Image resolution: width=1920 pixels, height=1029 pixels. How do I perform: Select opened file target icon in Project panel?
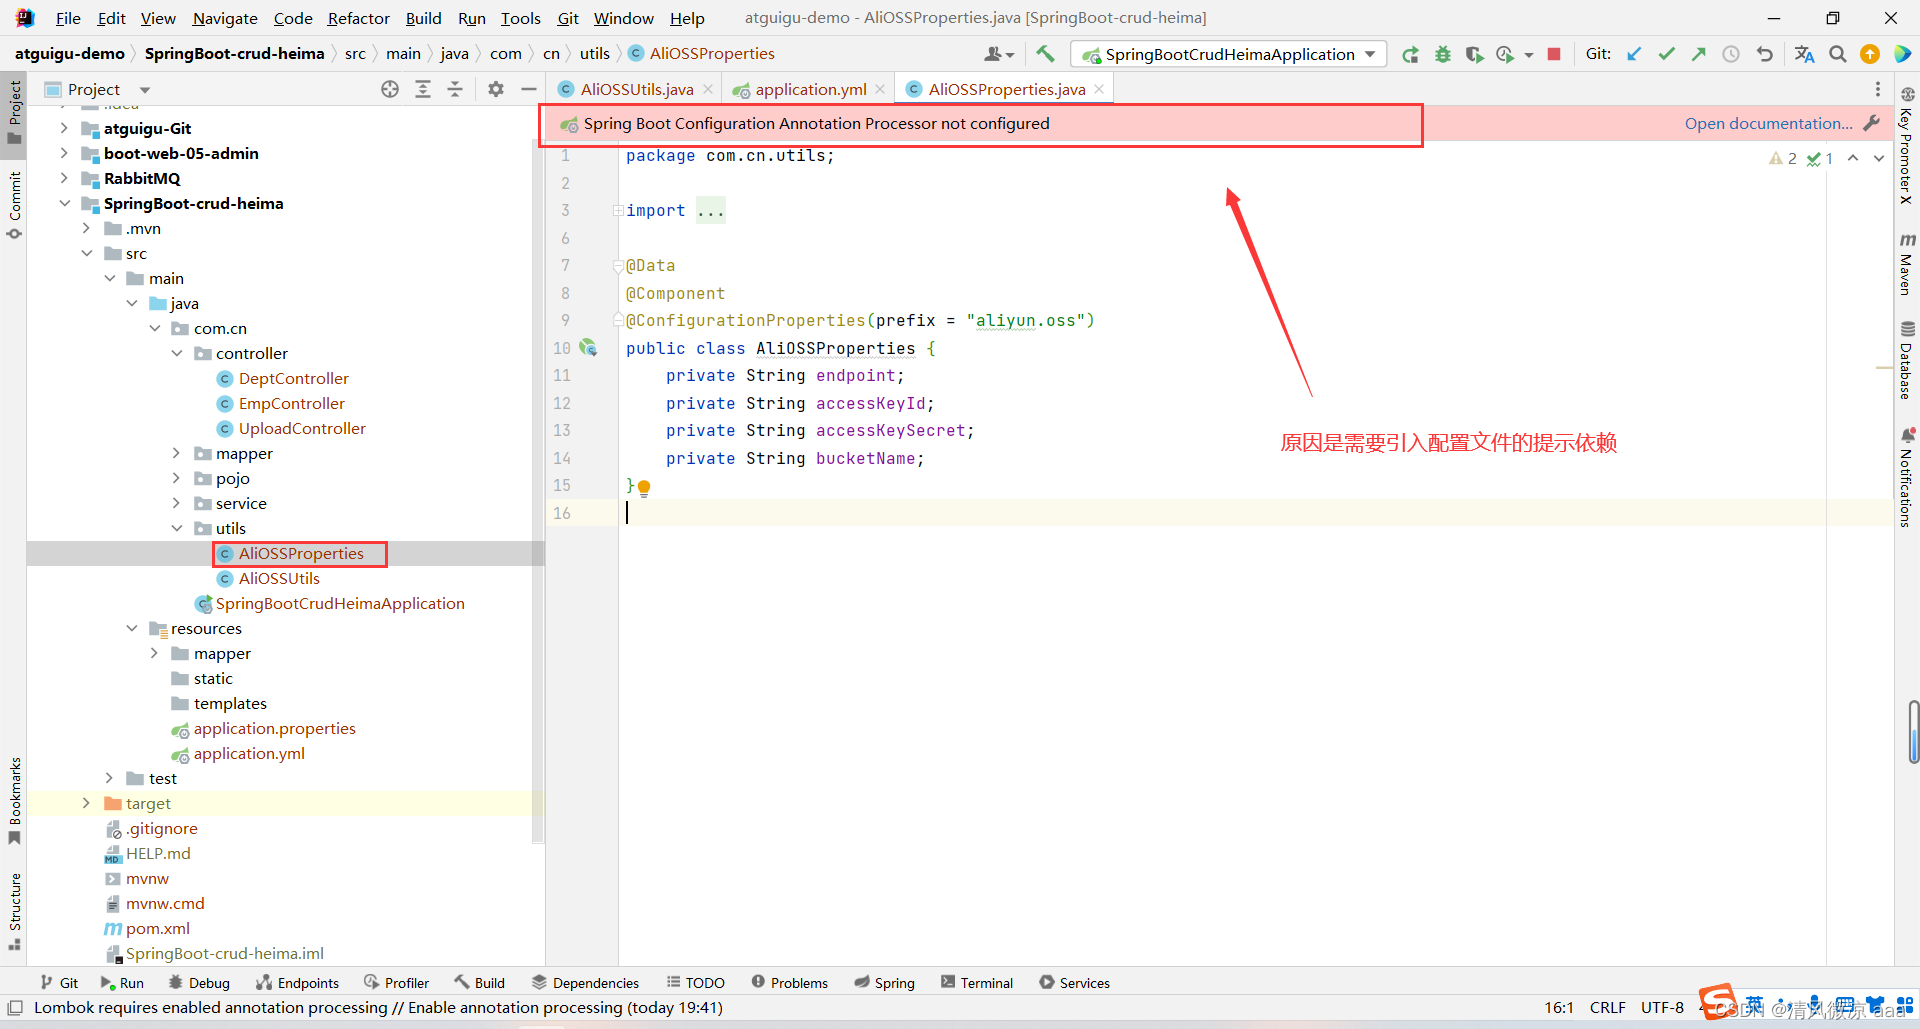[x=390, y=89]
